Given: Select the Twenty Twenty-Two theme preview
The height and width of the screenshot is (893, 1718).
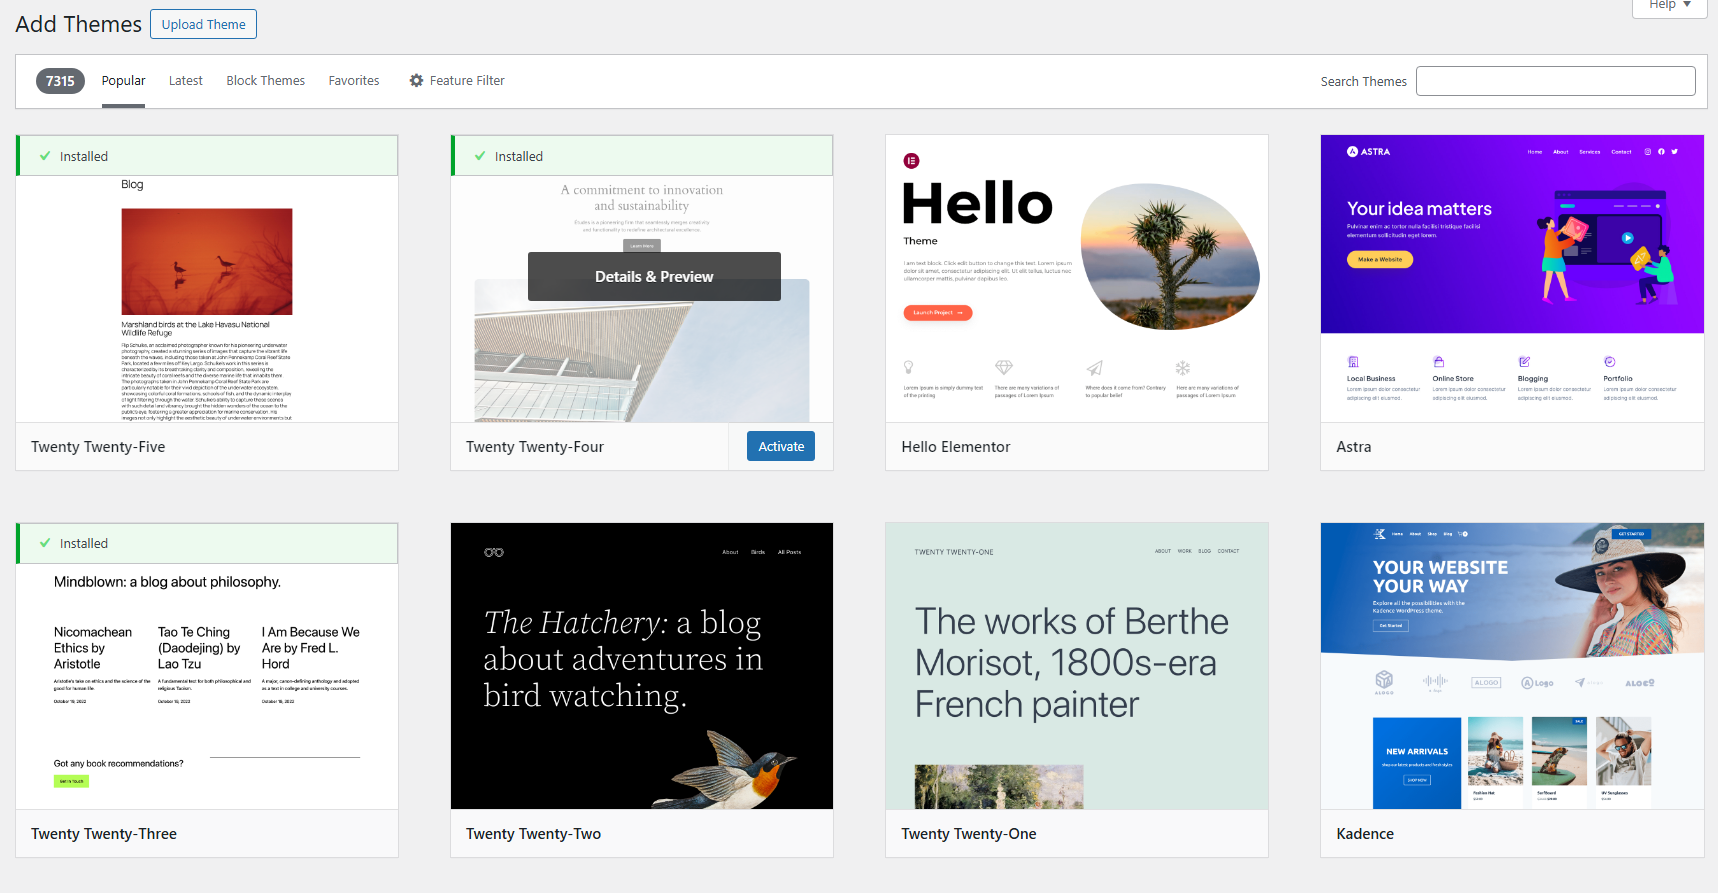Looking at the screenshot, I should coord(641,666).
